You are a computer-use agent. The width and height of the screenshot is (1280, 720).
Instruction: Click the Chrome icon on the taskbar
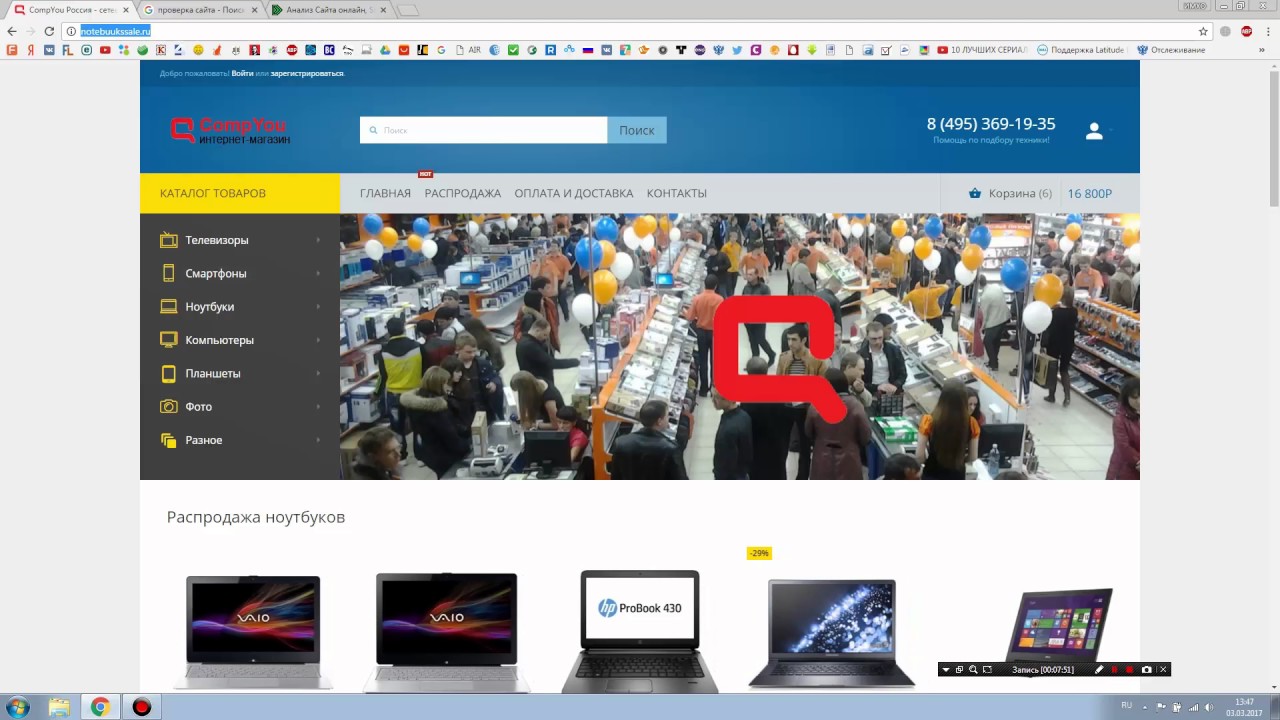100,707
